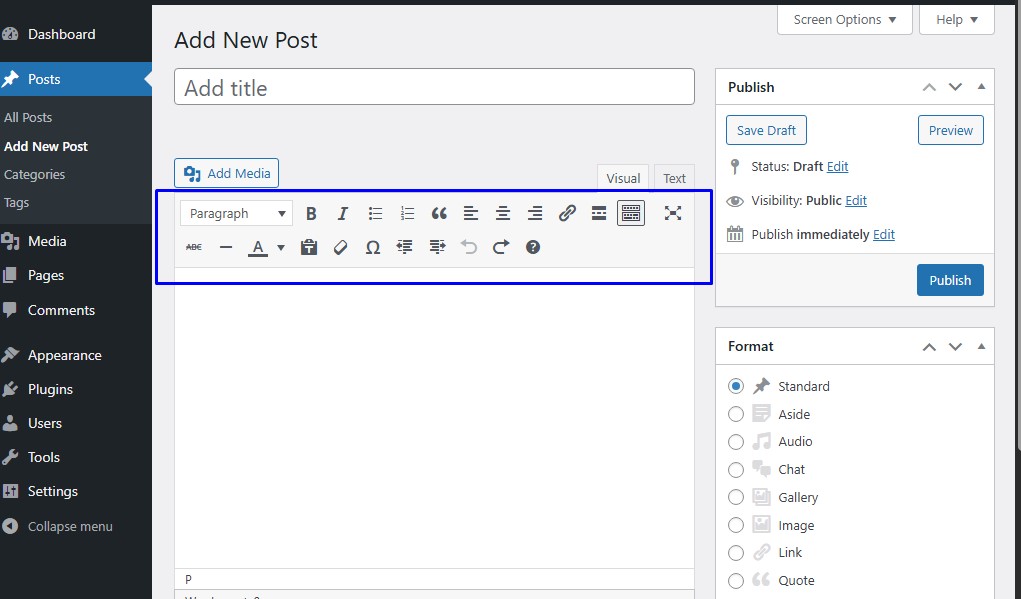Insert a special character

[372, 246]
